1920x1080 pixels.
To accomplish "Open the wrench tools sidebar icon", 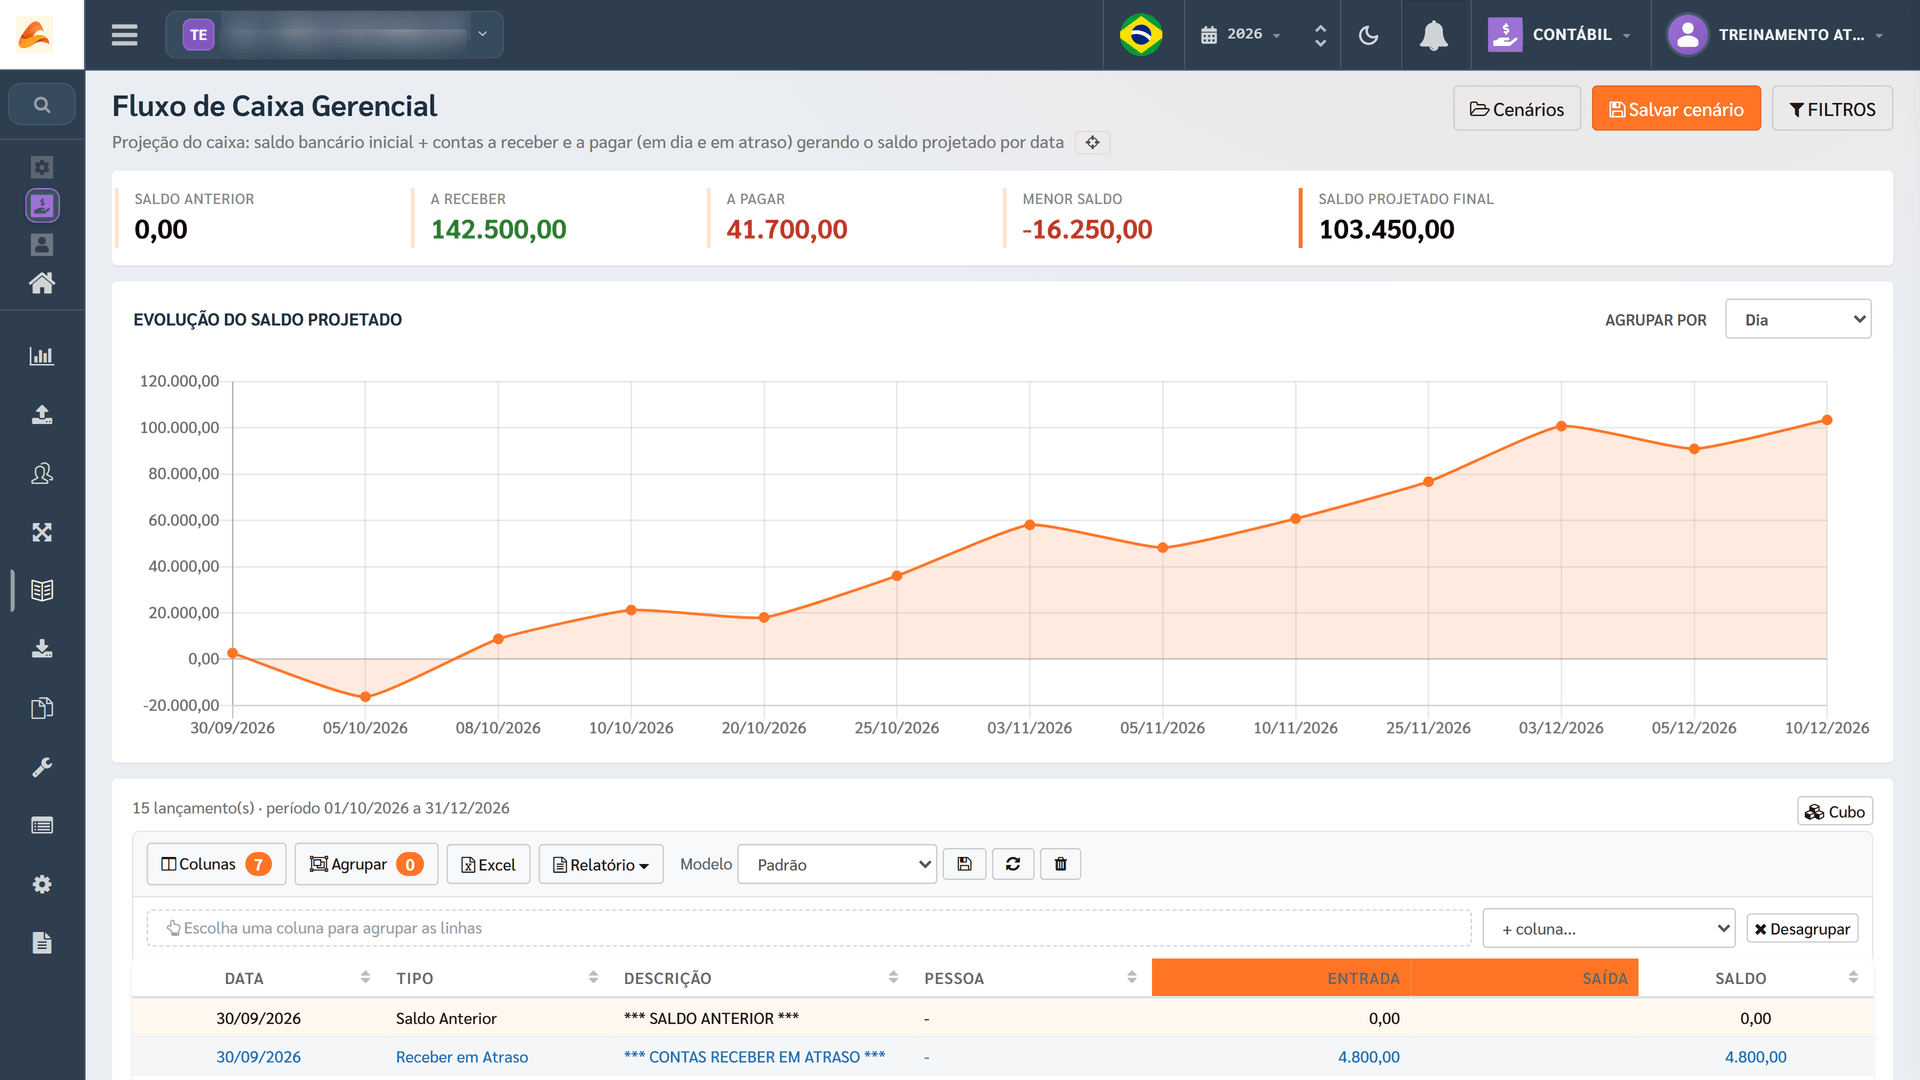I will (42, 767).
